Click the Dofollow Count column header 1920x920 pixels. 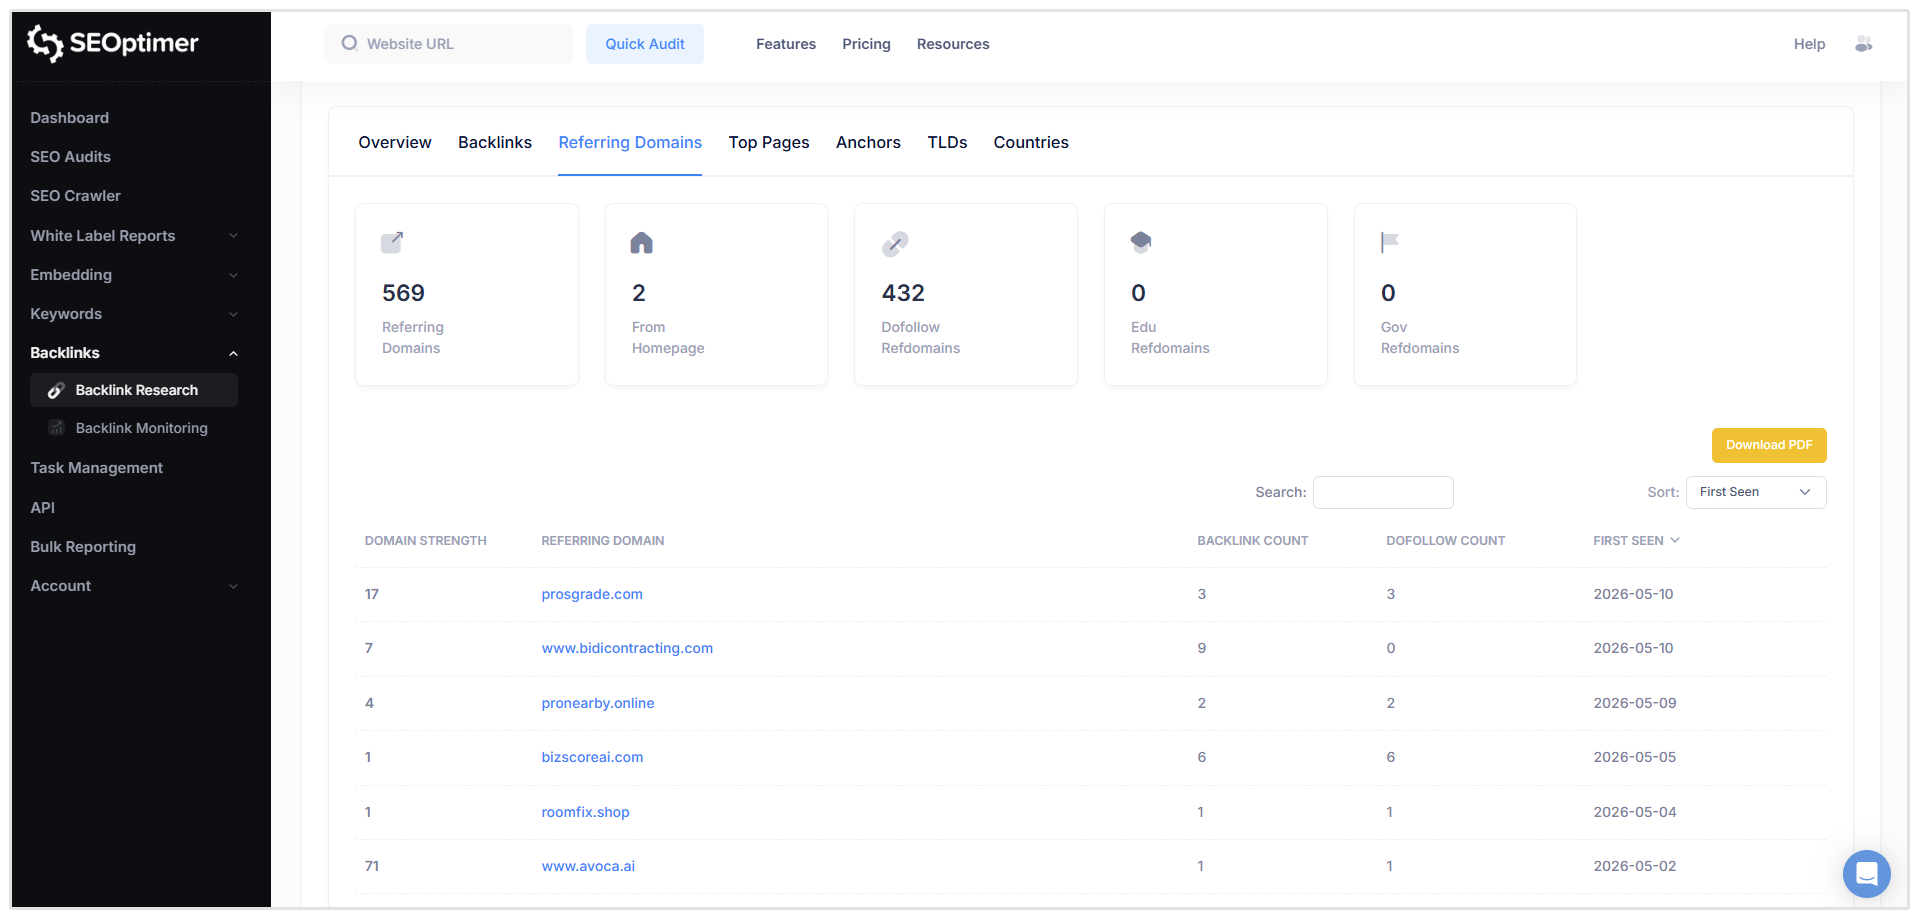click(x=1446, y=541)
